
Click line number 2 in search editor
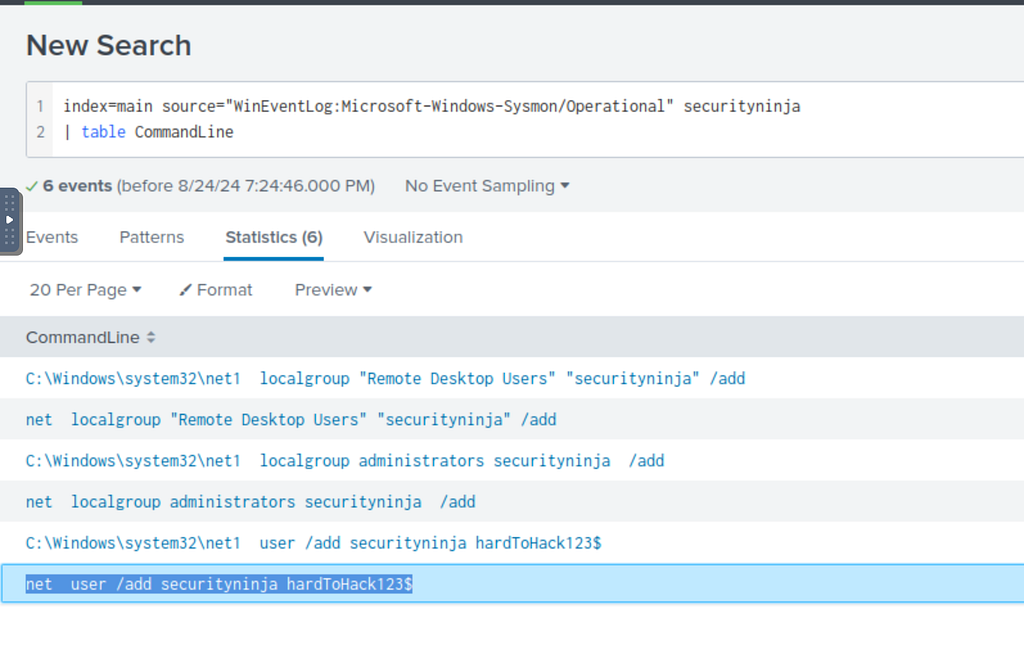pos(40,132)
